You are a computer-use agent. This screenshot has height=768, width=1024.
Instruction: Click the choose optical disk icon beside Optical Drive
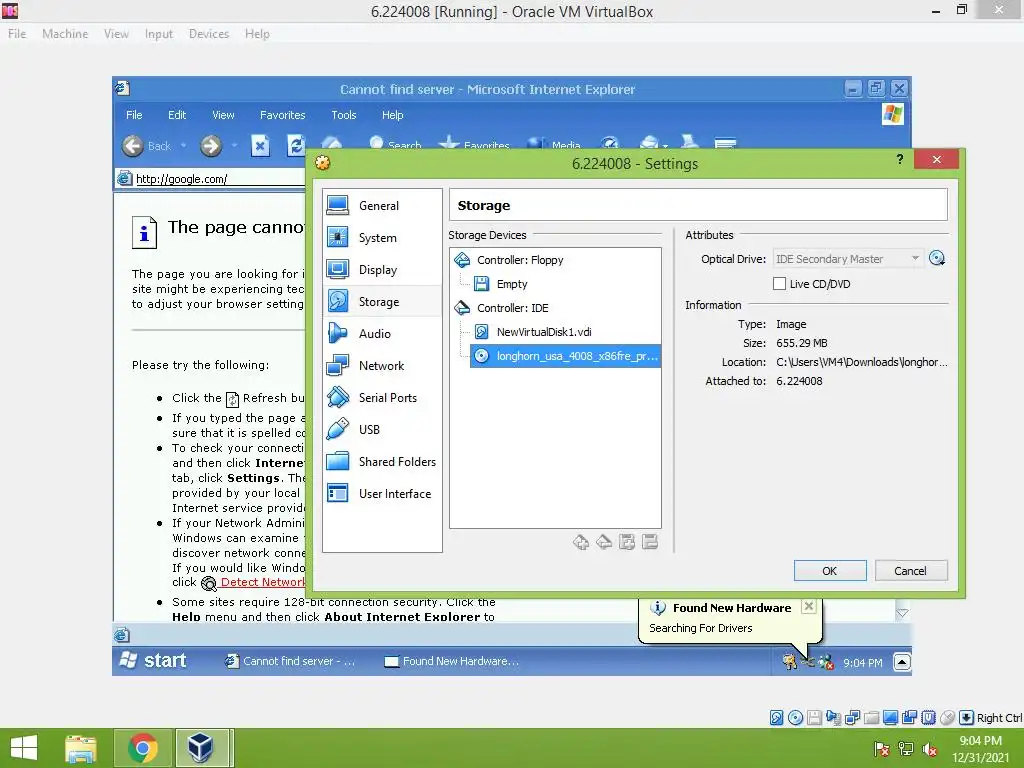(937, 259)
